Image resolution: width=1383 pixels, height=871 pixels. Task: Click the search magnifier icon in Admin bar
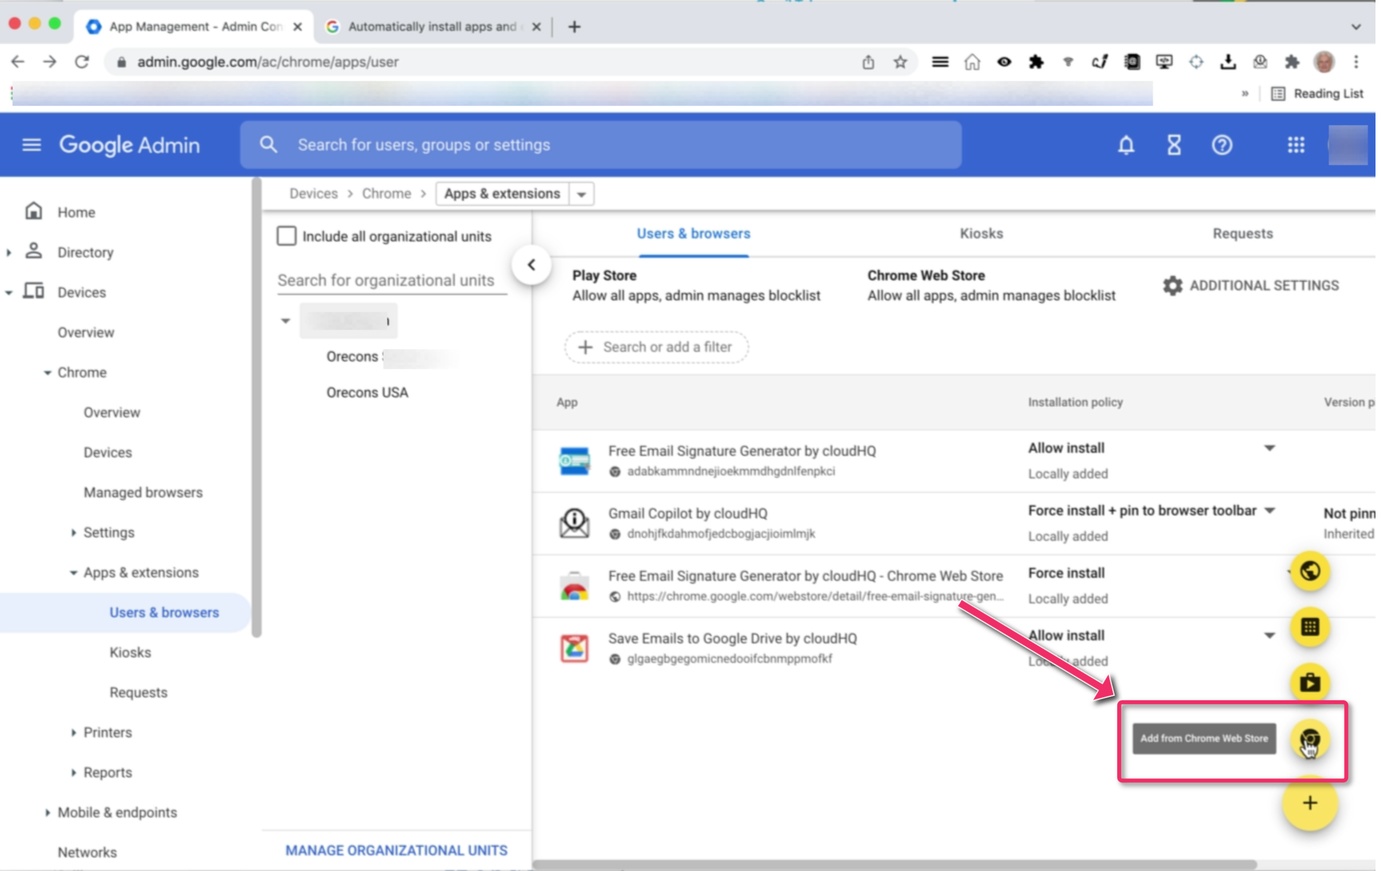[268, 145]
